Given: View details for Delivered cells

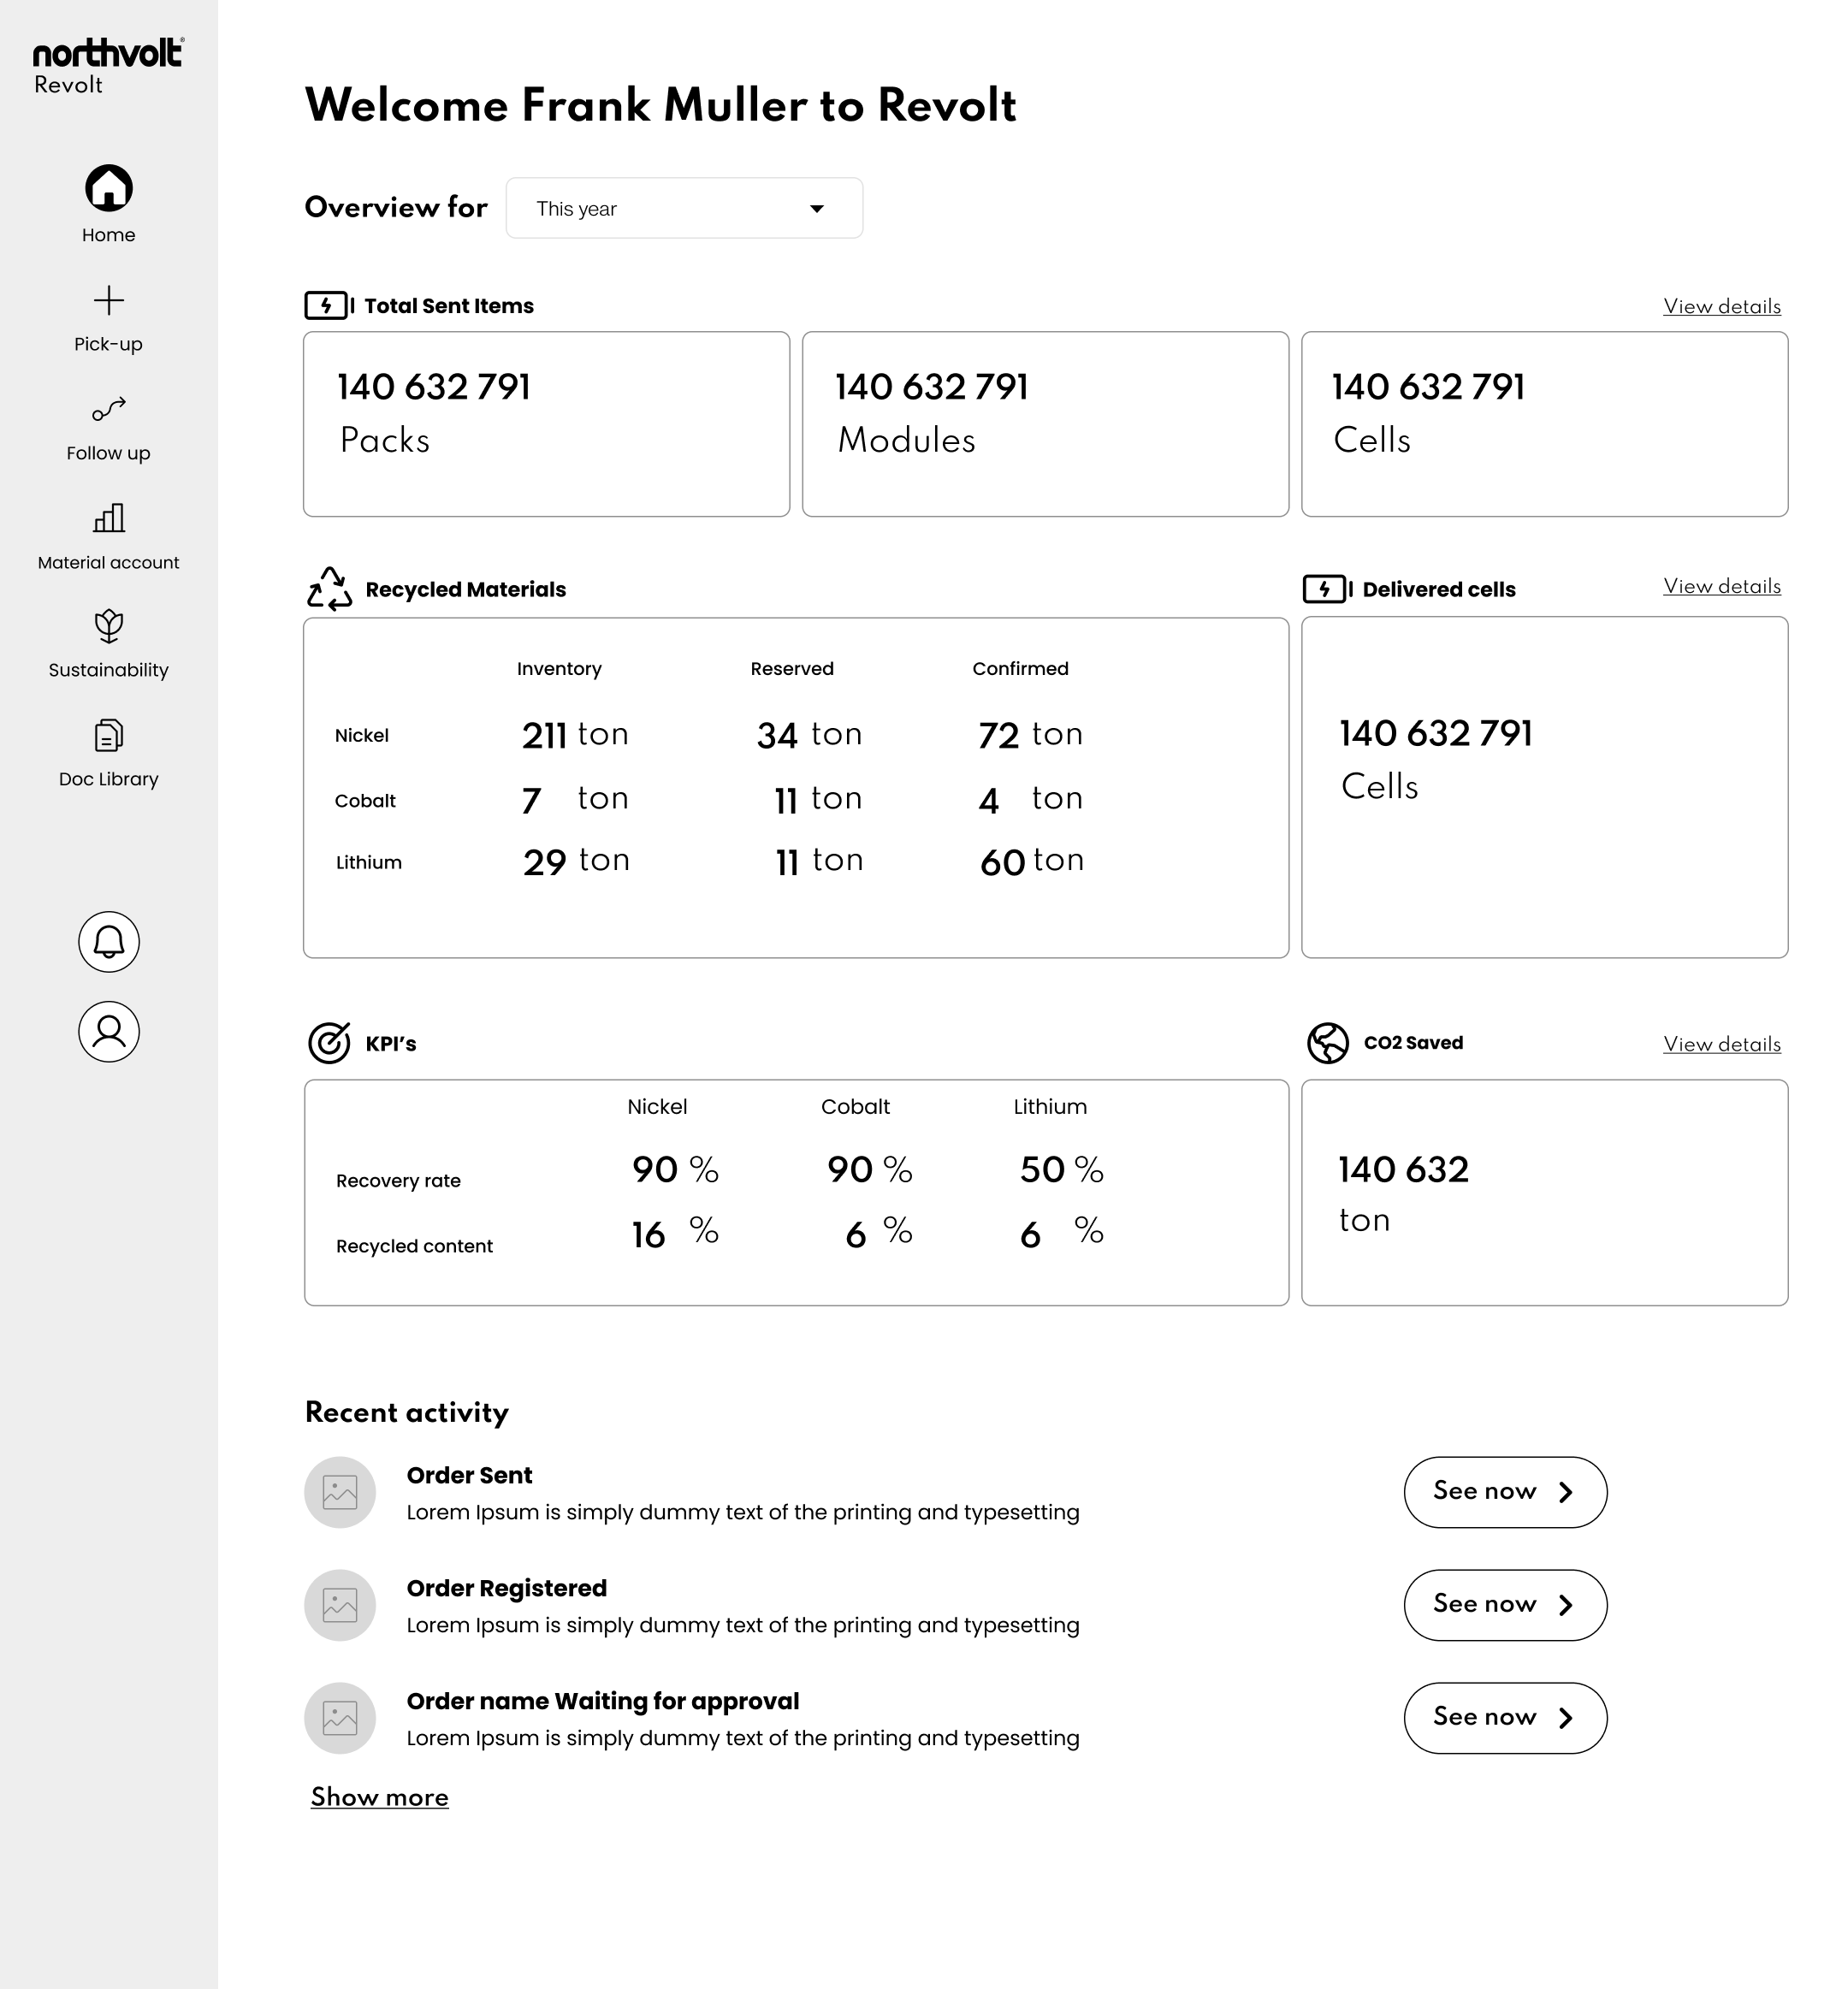Looking at the screenshot, I should click(1722, 586).
